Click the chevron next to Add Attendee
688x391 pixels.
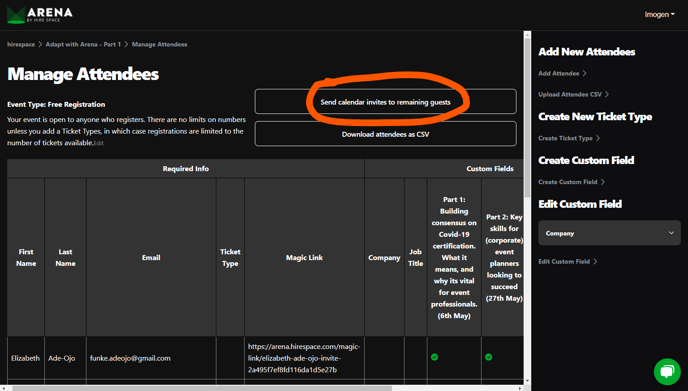click(x=584, y=73)
